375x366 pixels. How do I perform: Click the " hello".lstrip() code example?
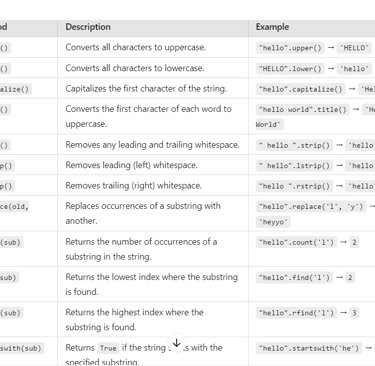pyautogui.click(x=294, y=166)
